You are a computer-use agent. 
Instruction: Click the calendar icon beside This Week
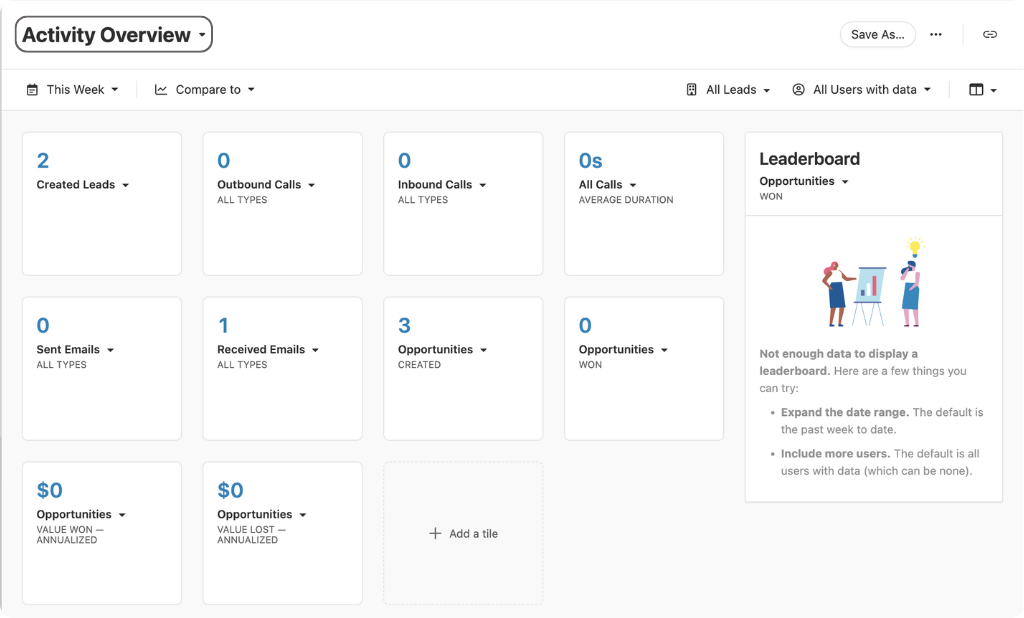[x=32, y=89]
